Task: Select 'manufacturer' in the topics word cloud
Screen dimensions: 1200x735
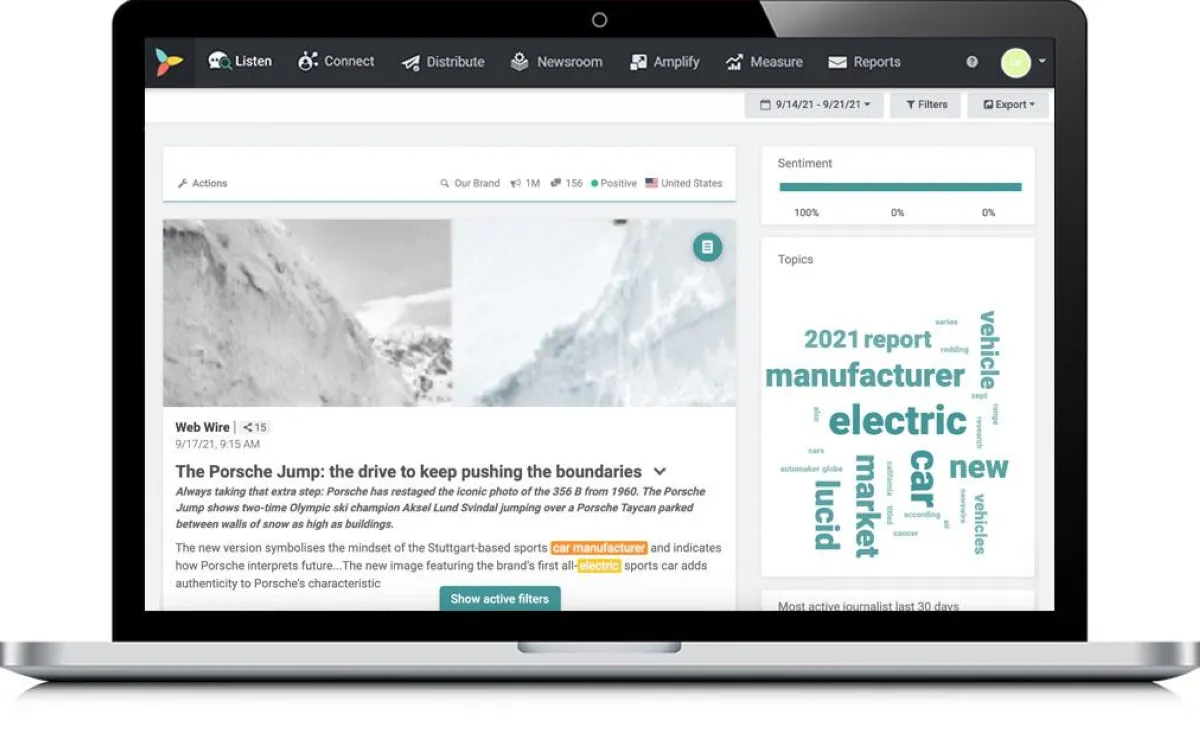Action: click(865, 375)
